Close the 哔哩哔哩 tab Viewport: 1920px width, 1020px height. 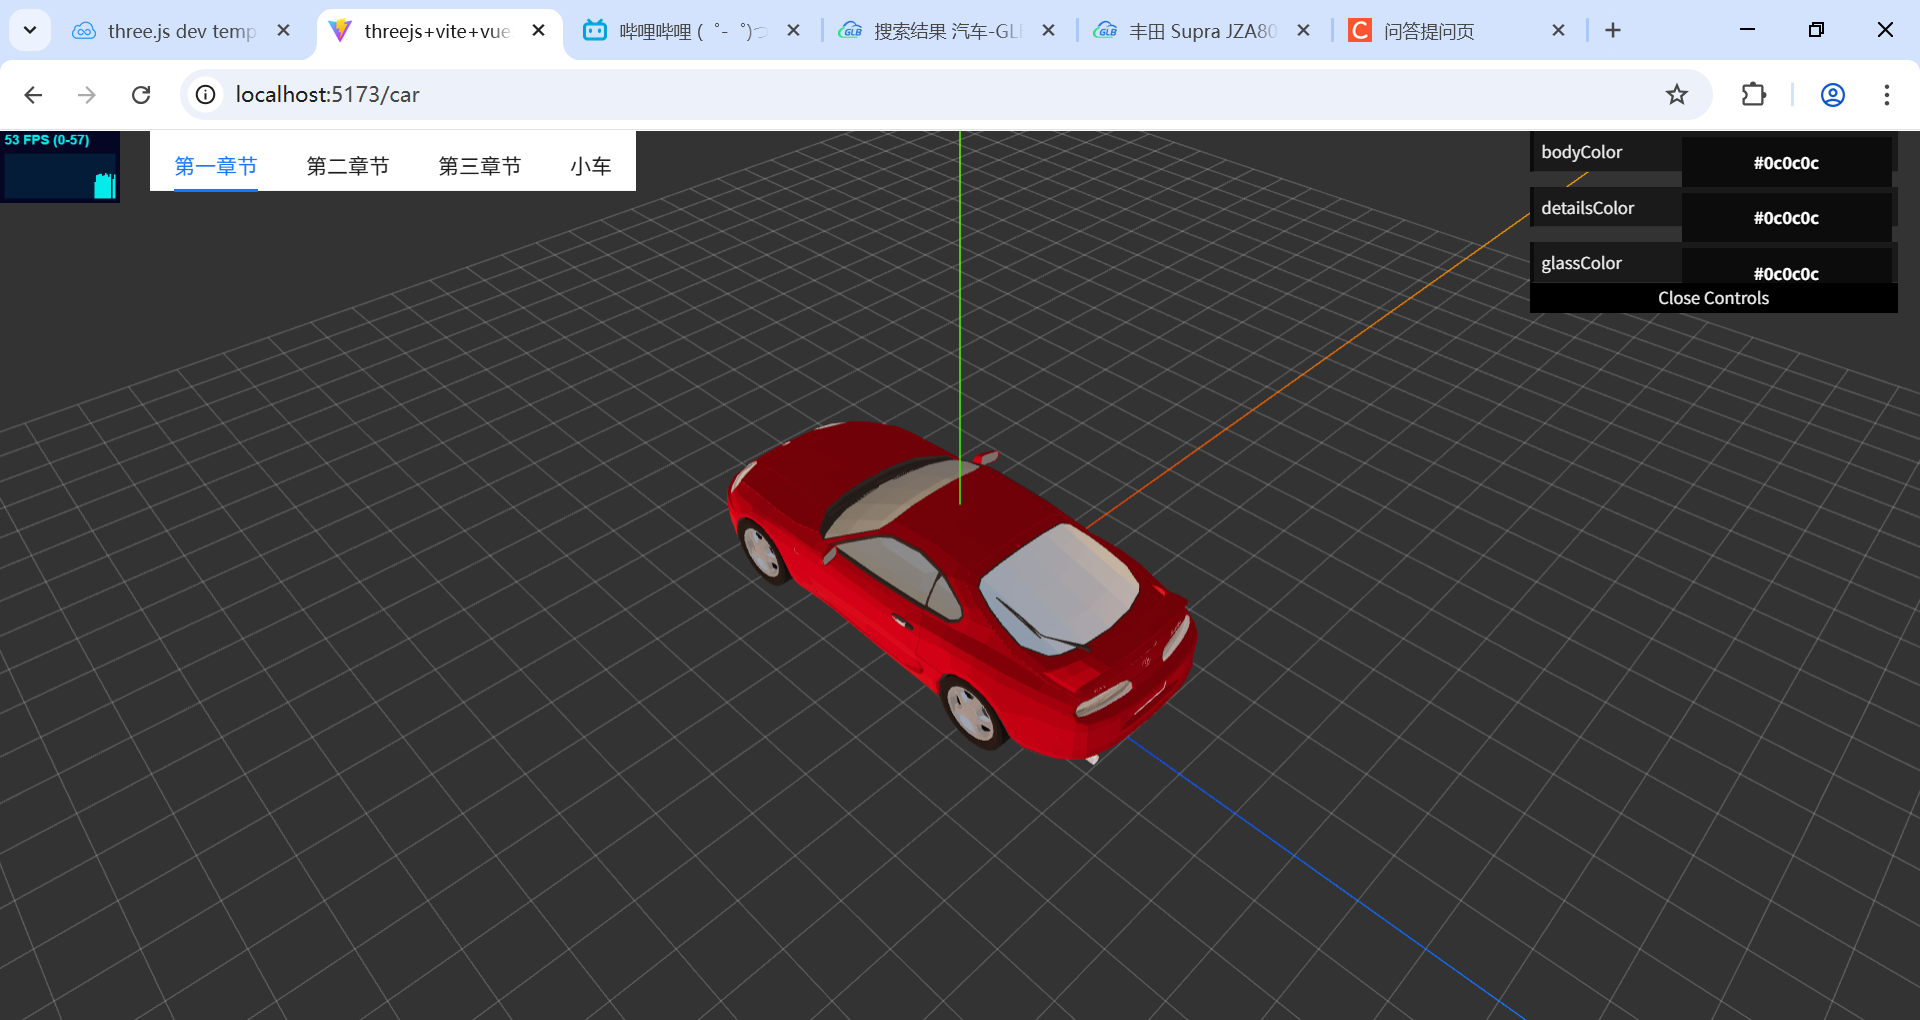[x=794, y=31]
